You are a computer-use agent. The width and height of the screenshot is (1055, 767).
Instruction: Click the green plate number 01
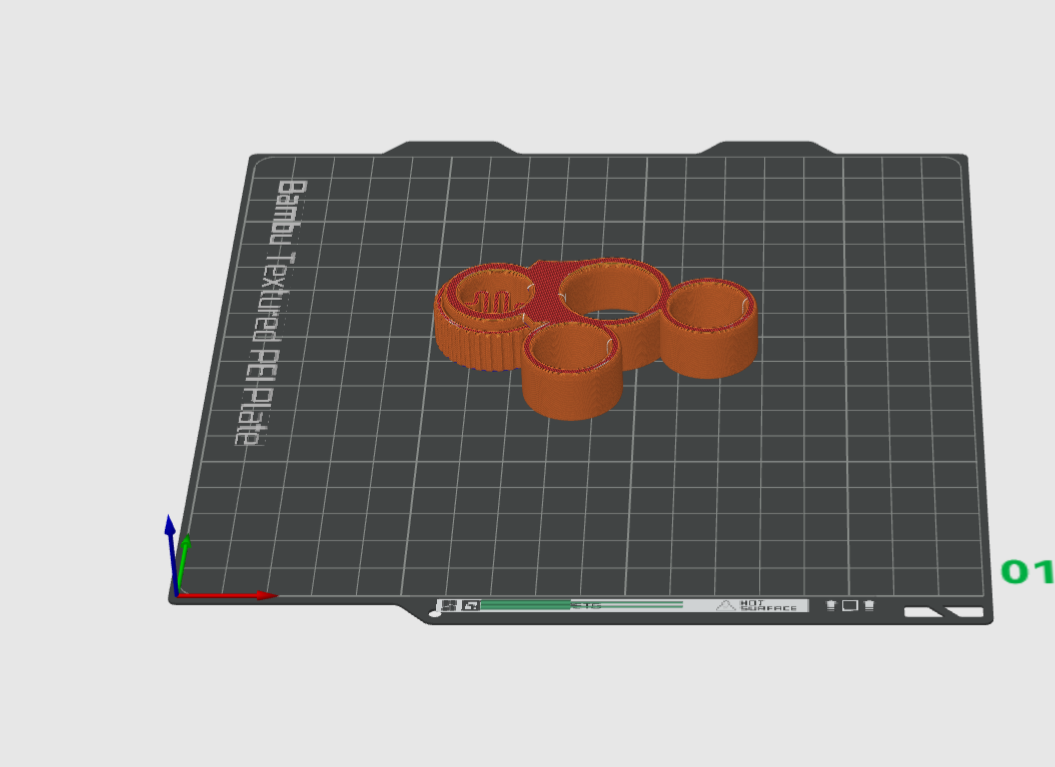pos(1027,572)
